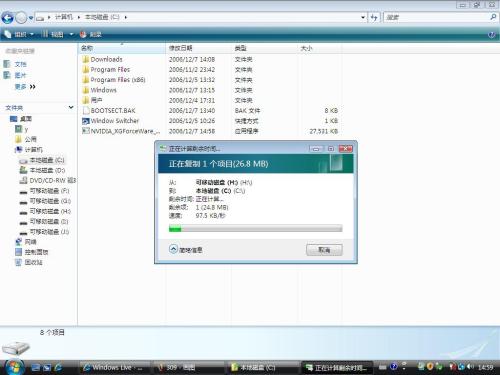Go back with the Explorer back arrow
The image size is (500, 375).
tap(7, 18)
